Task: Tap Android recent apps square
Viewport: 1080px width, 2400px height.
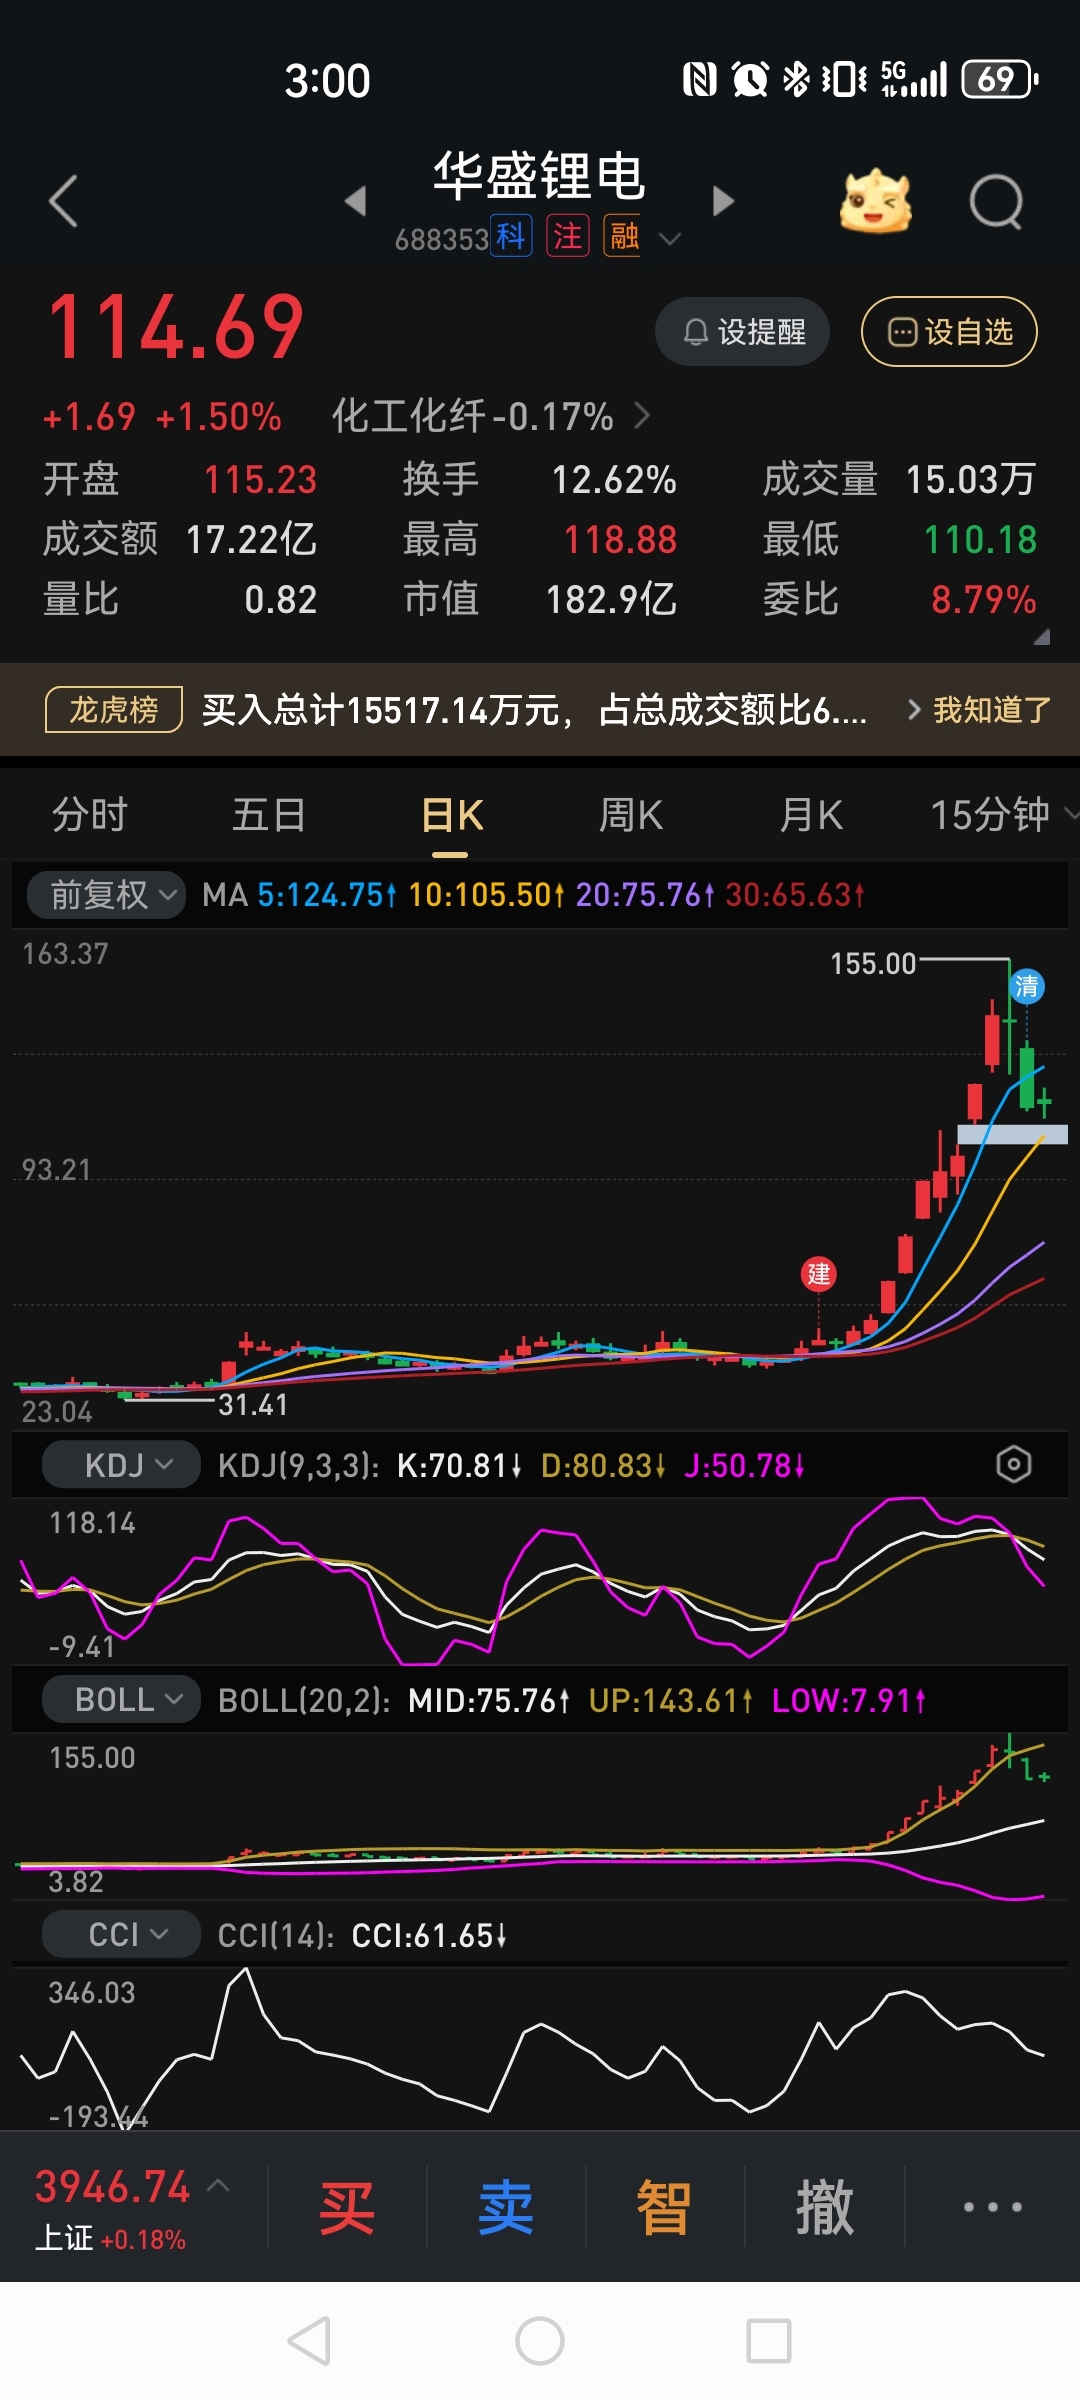Action: click(769, 2341)
